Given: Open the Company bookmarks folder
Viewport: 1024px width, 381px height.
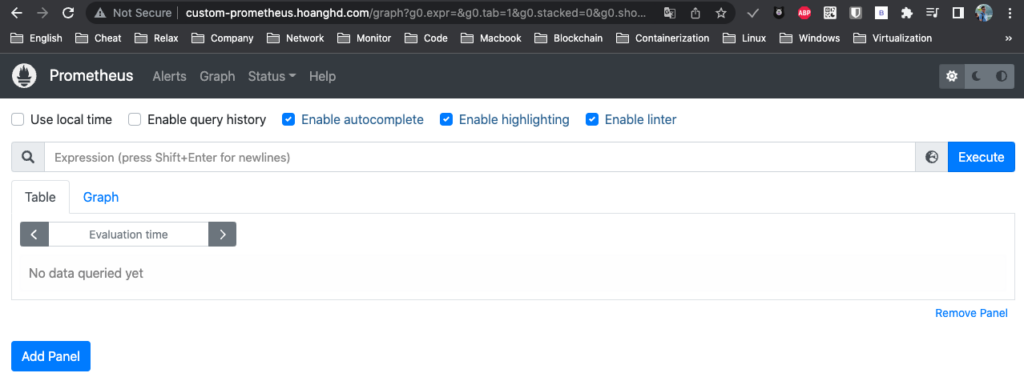Looking at the screenshot, I should click(x=223, y=39).
